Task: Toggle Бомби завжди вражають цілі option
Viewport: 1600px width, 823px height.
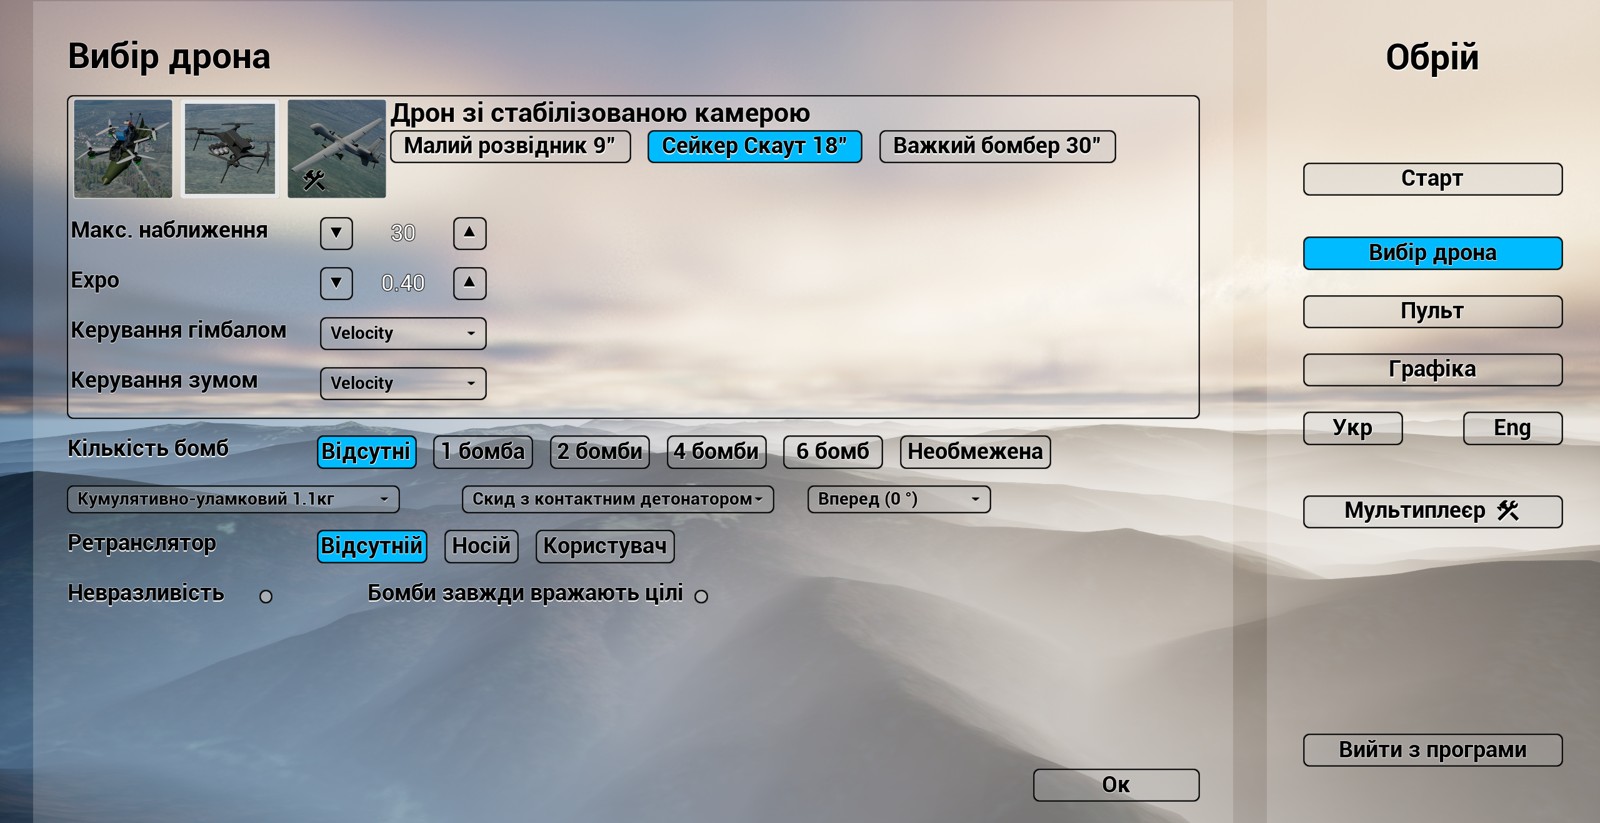Action: pos(701,596)
